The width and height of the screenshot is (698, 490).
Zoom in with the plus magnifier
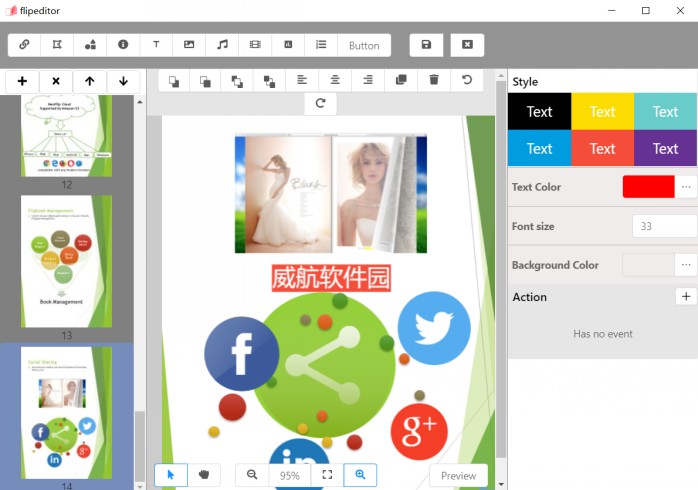[360, 475]
